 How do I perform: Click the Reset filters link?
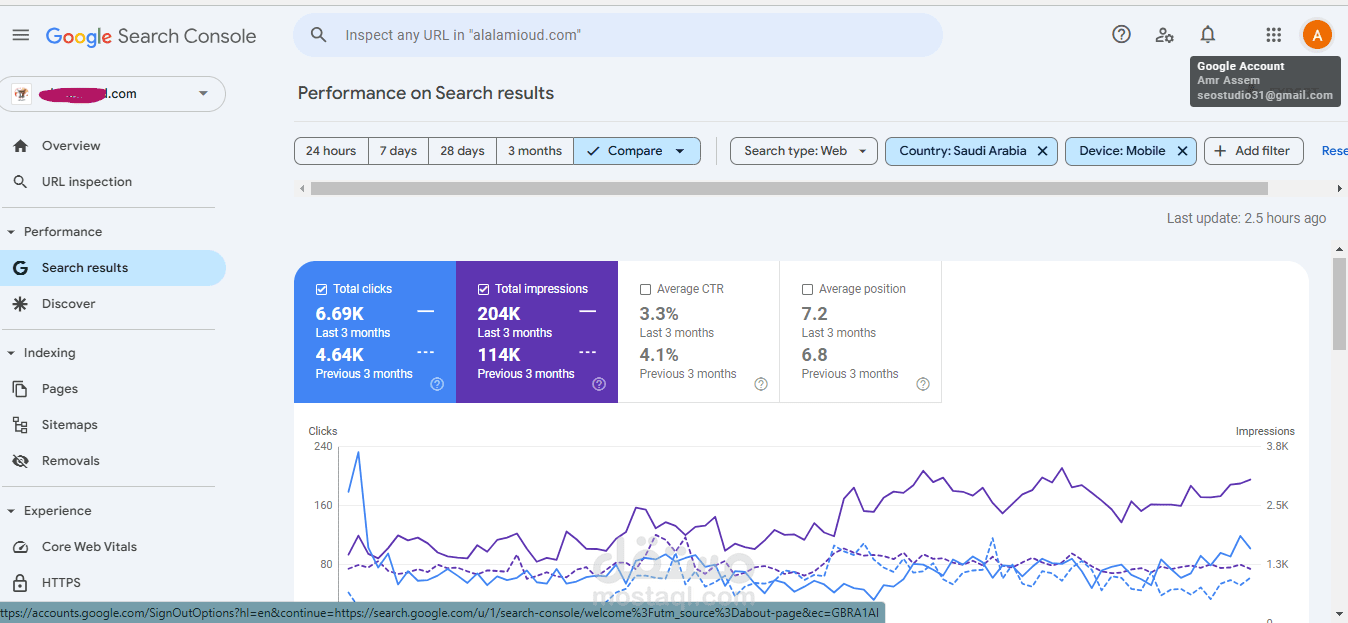coord(1334,151)
